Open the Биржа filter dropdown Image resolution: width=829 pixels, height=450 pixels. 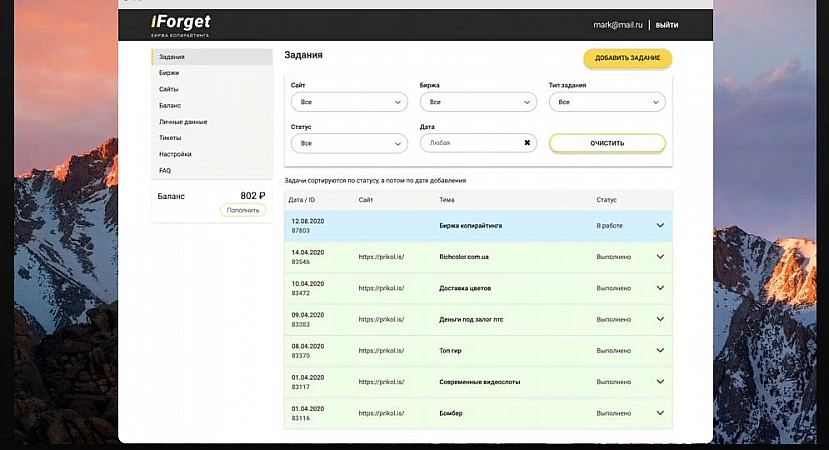point(478,102)
